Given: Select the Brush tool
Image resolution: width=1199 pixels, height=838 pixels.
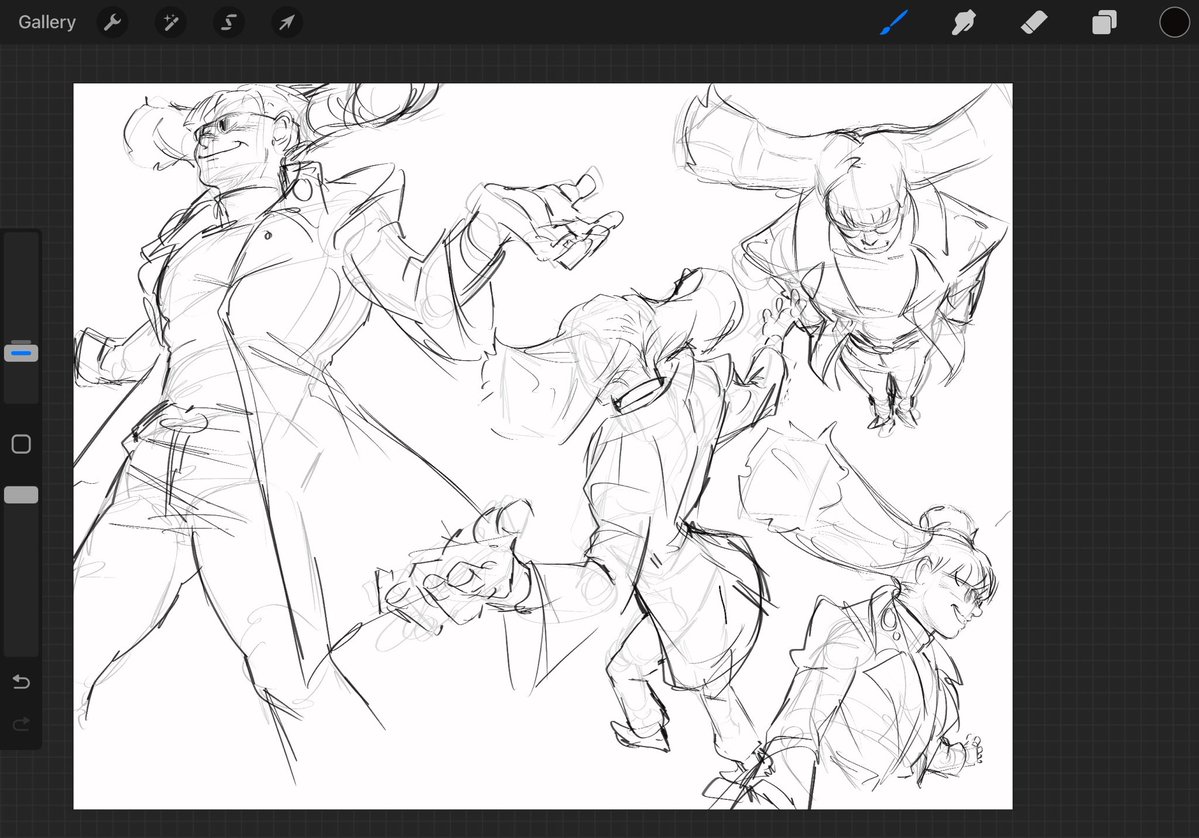Looking at the screenshot, I should (894, 22).
